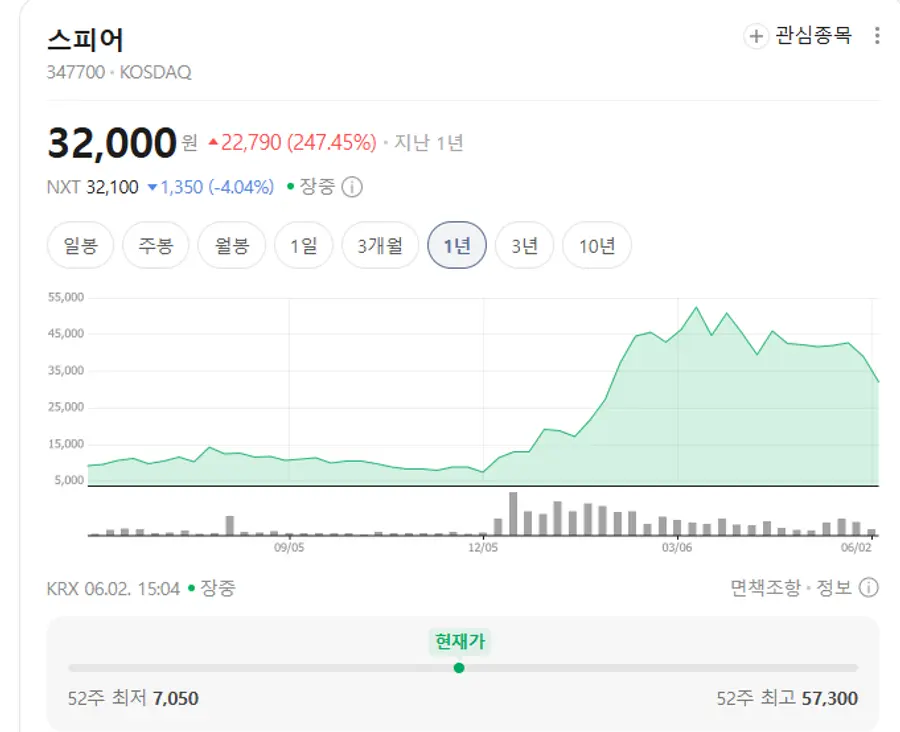Open the 면책조항 disclaimer link
This screenshot has height=732, width=900.
765,587
